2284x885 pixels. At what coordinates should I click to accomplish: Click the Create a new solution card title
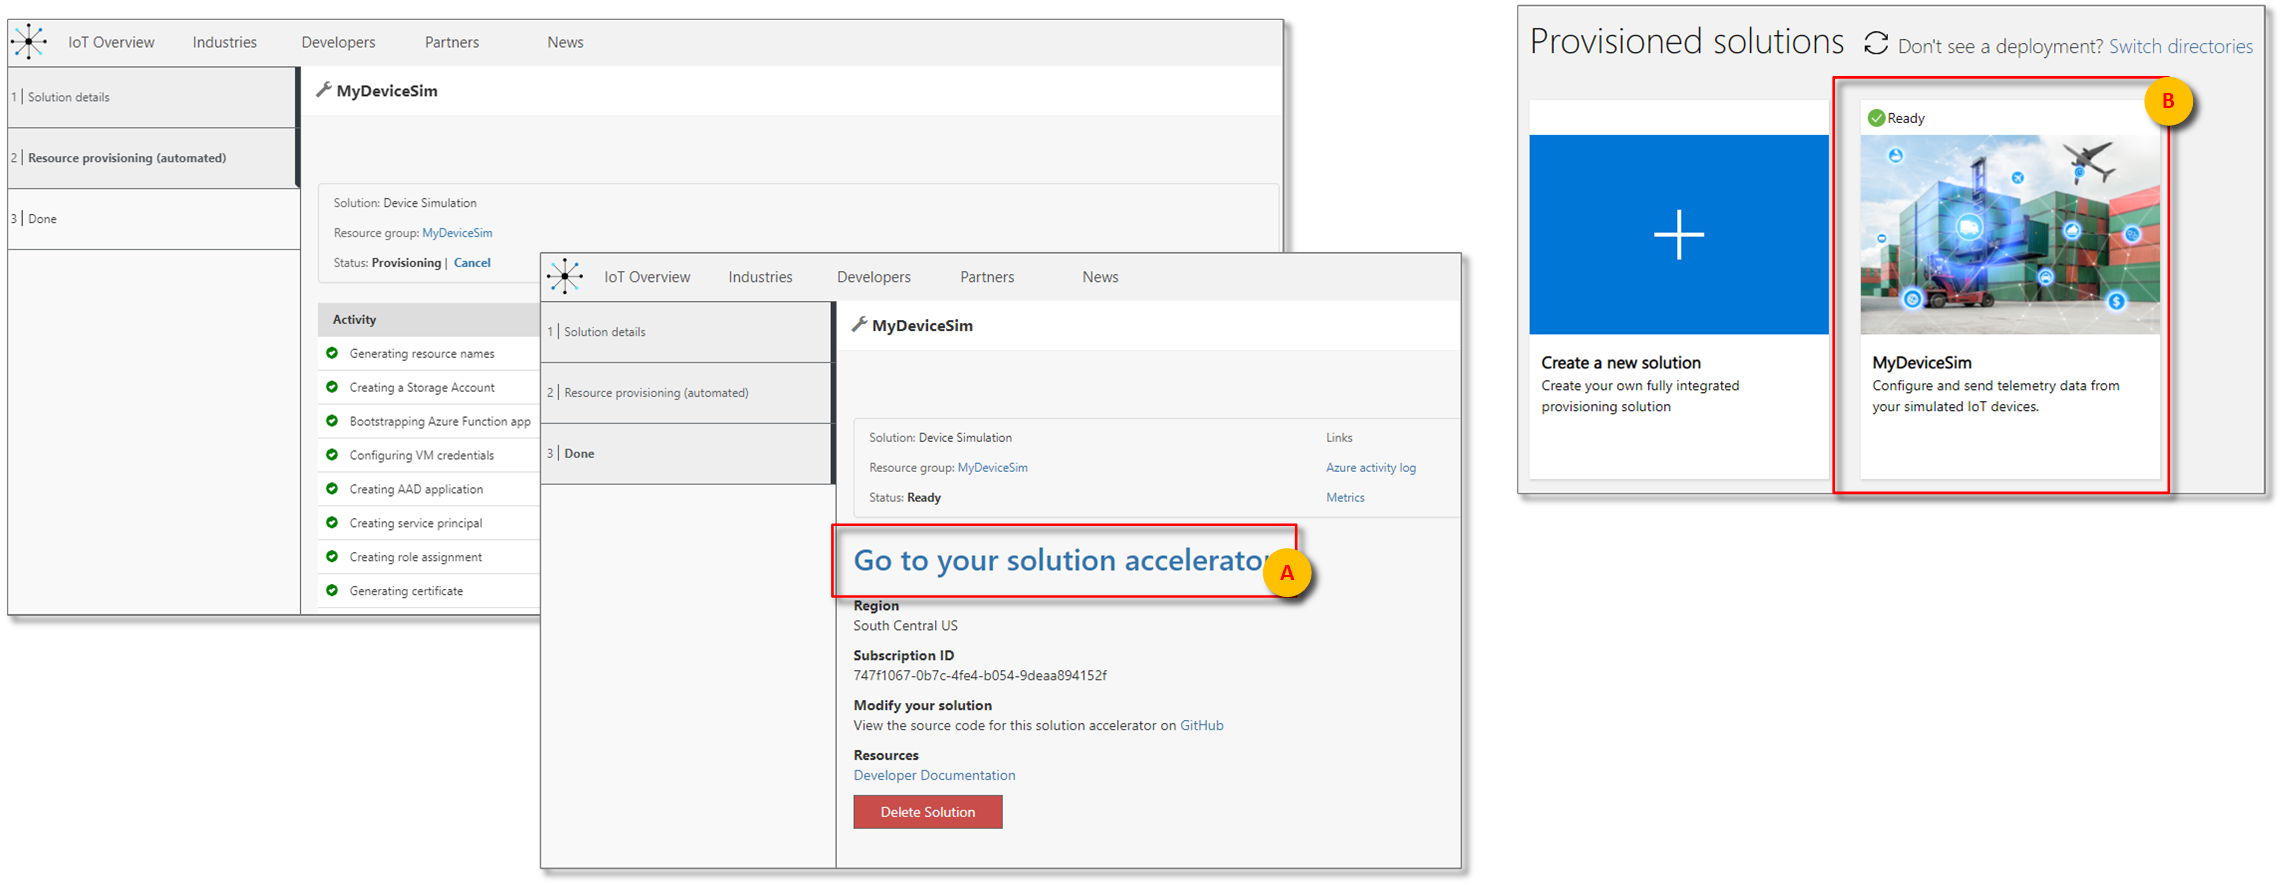point(1621,363)
